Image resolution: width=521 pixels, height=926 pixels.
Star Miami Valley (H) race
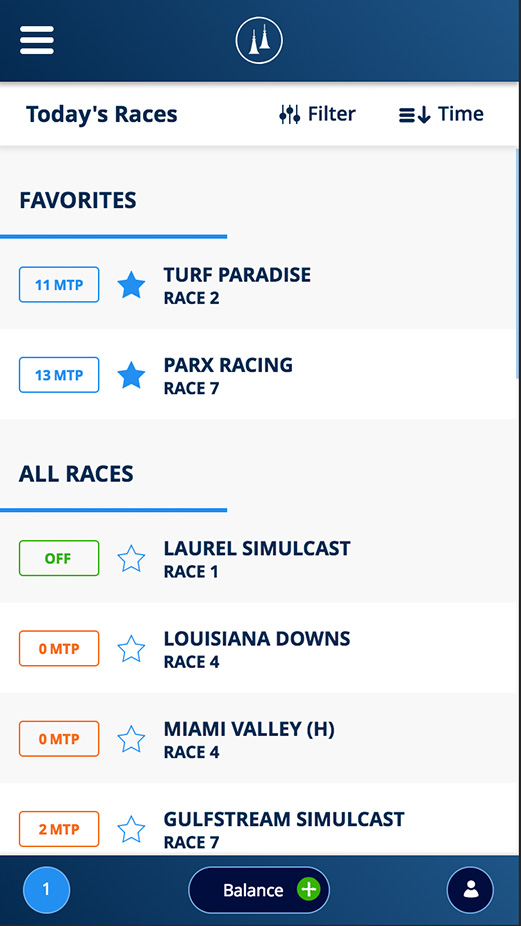[x=131, y=739]
